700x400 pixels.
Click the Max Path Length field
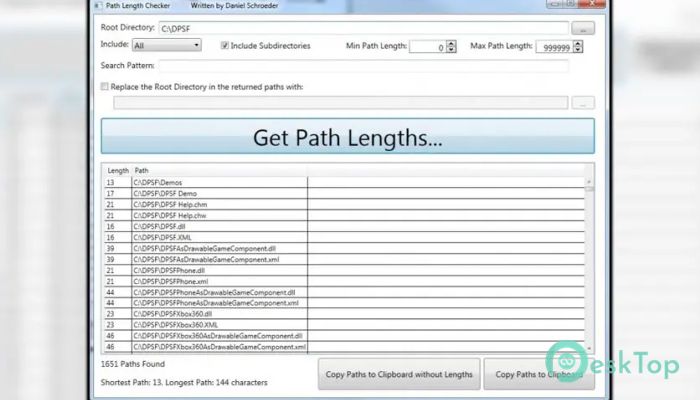554,47
